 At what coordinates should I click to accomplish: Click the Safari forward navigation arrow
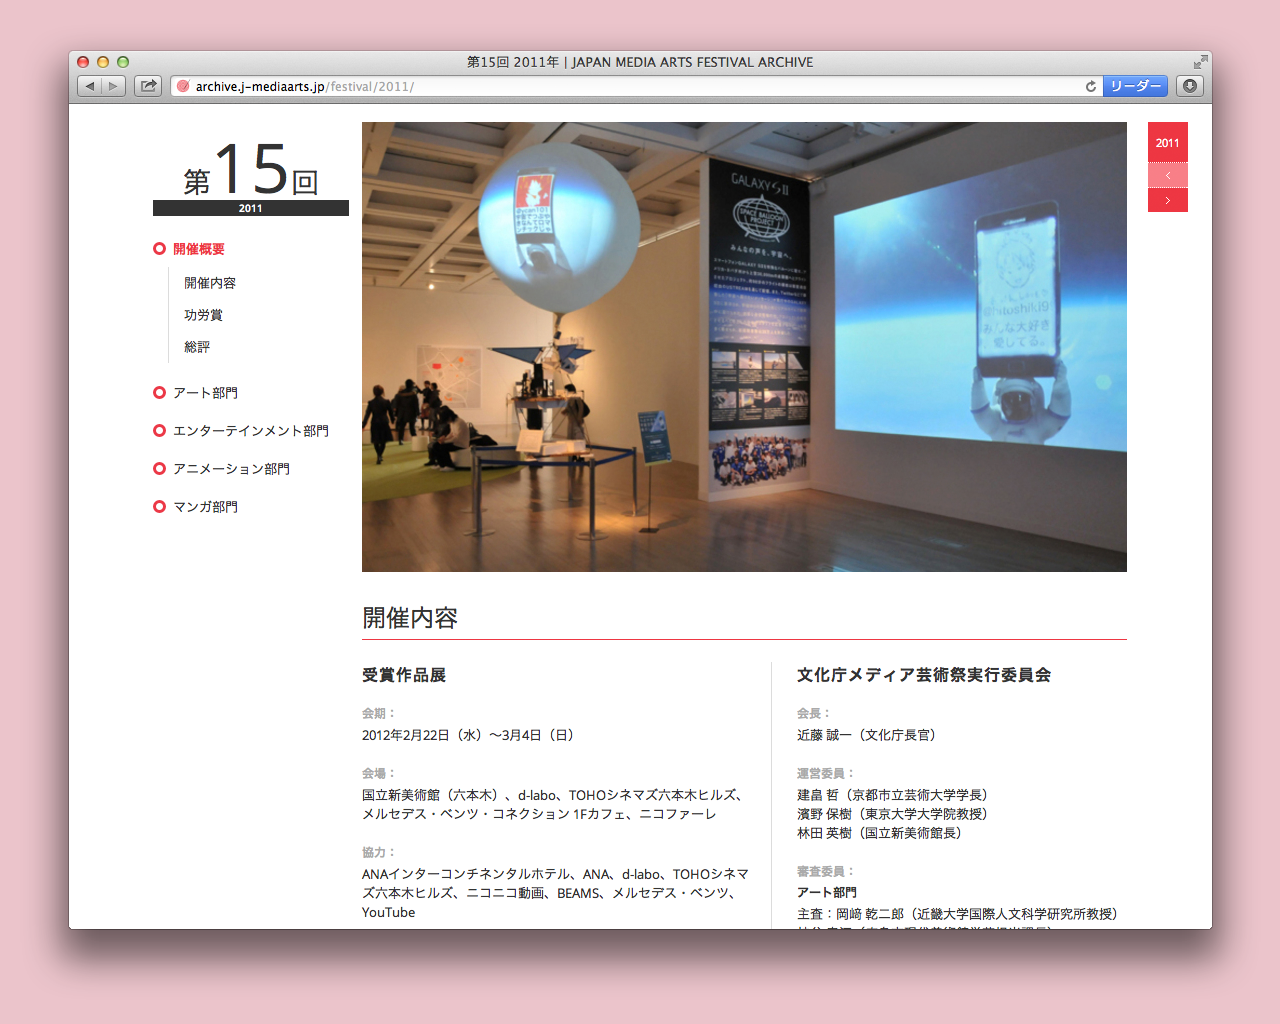[x=114, y=86]
